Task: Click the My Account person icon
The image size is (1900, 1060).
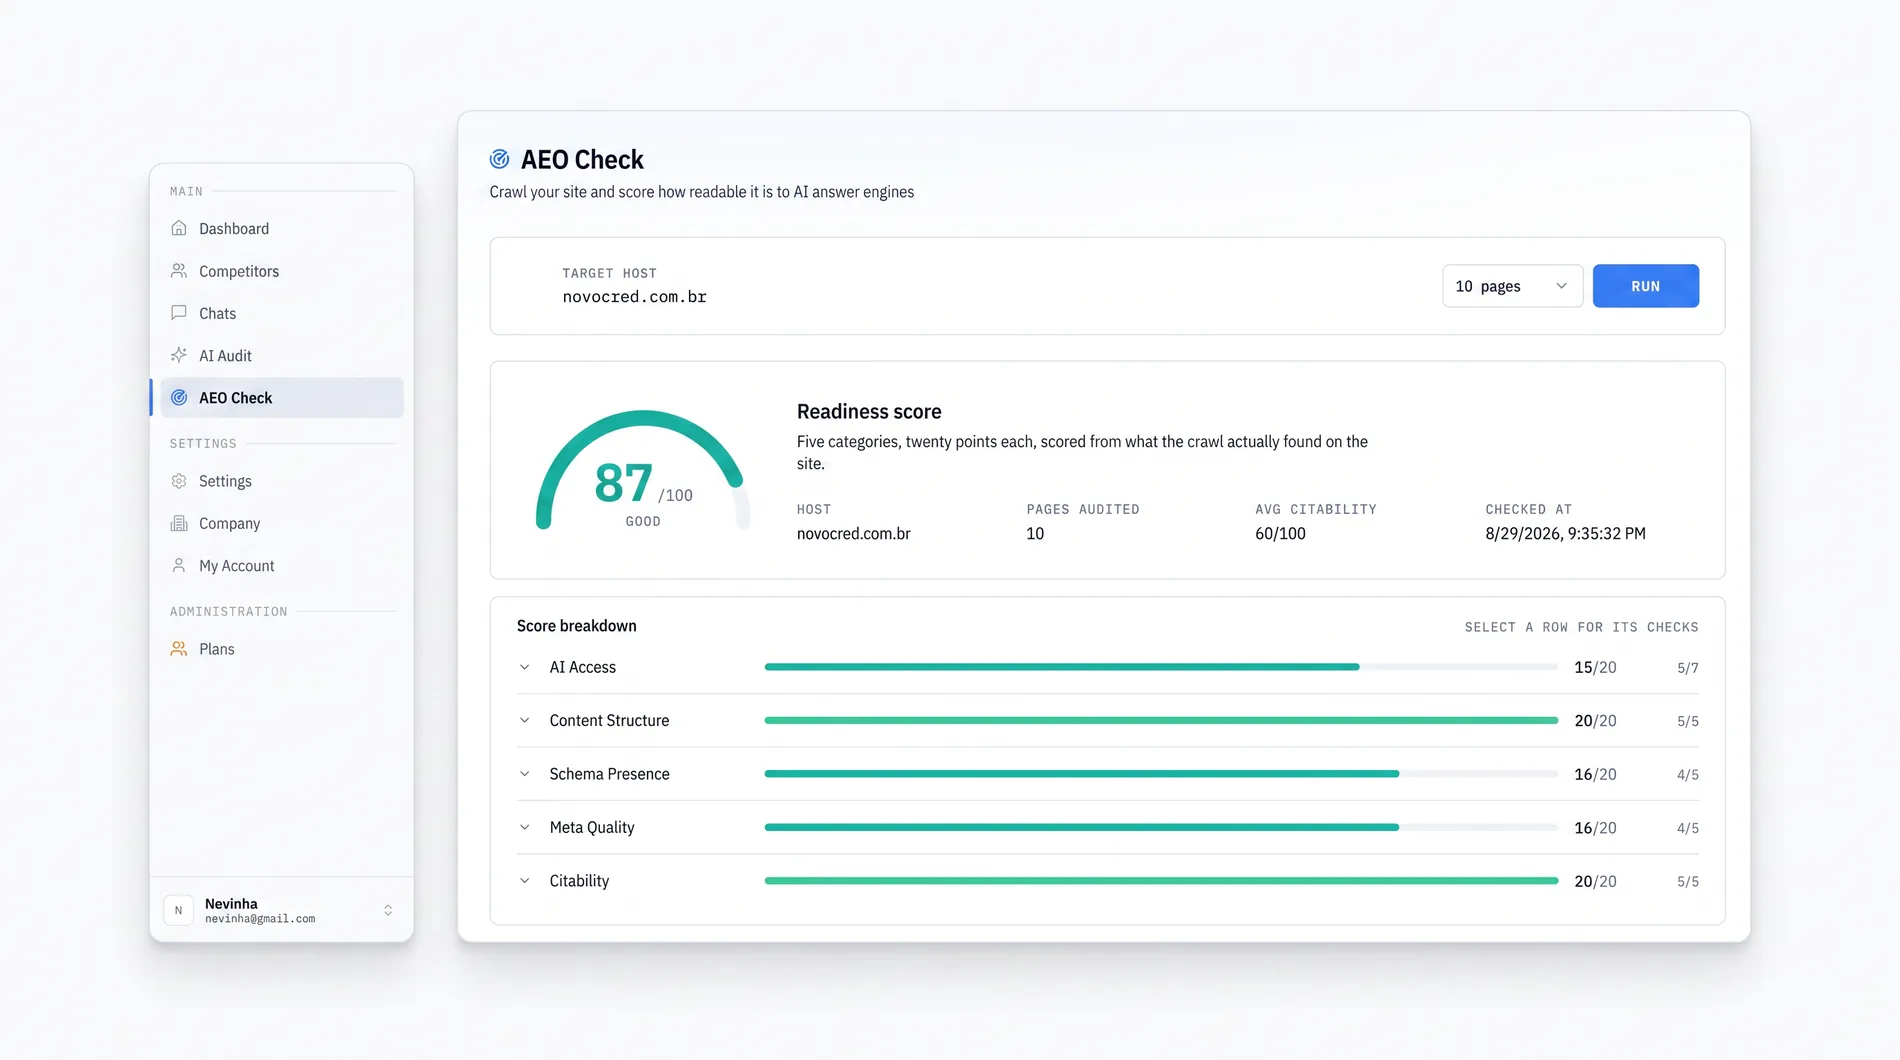Action: (x=179, y=565)
